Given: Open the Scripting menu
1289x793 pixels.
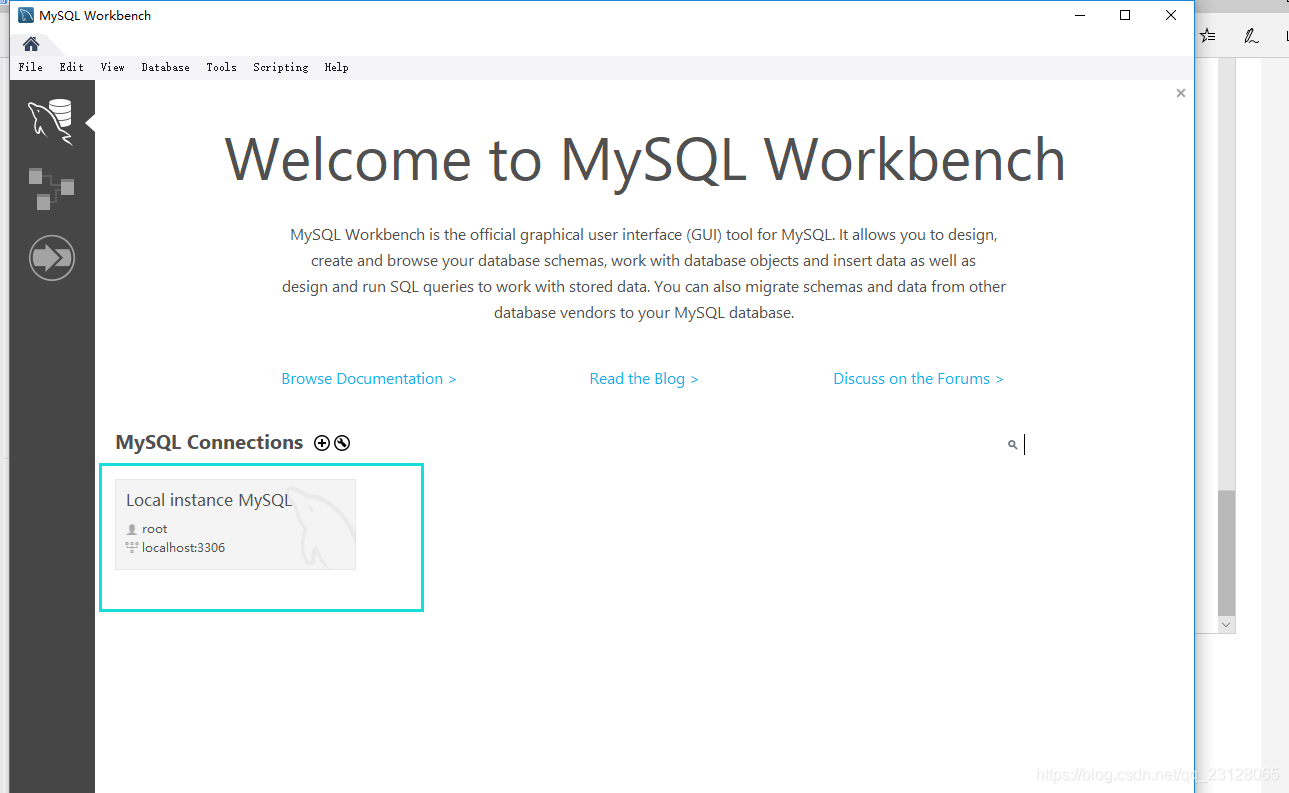Looking at the screenshot, I should (x=280, y=67).
